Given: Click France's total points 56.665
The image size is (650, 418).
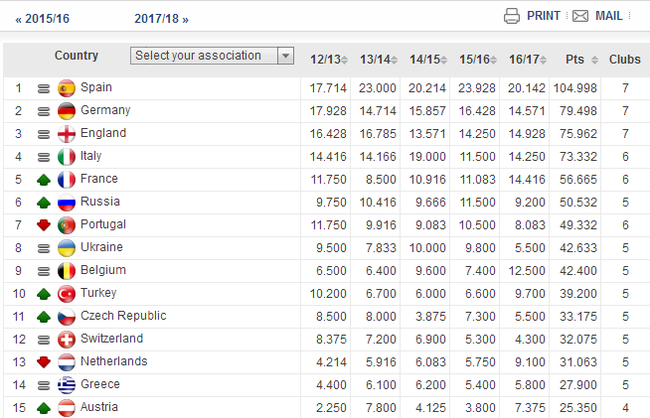Looking at the screenshot, I should 578,180.
